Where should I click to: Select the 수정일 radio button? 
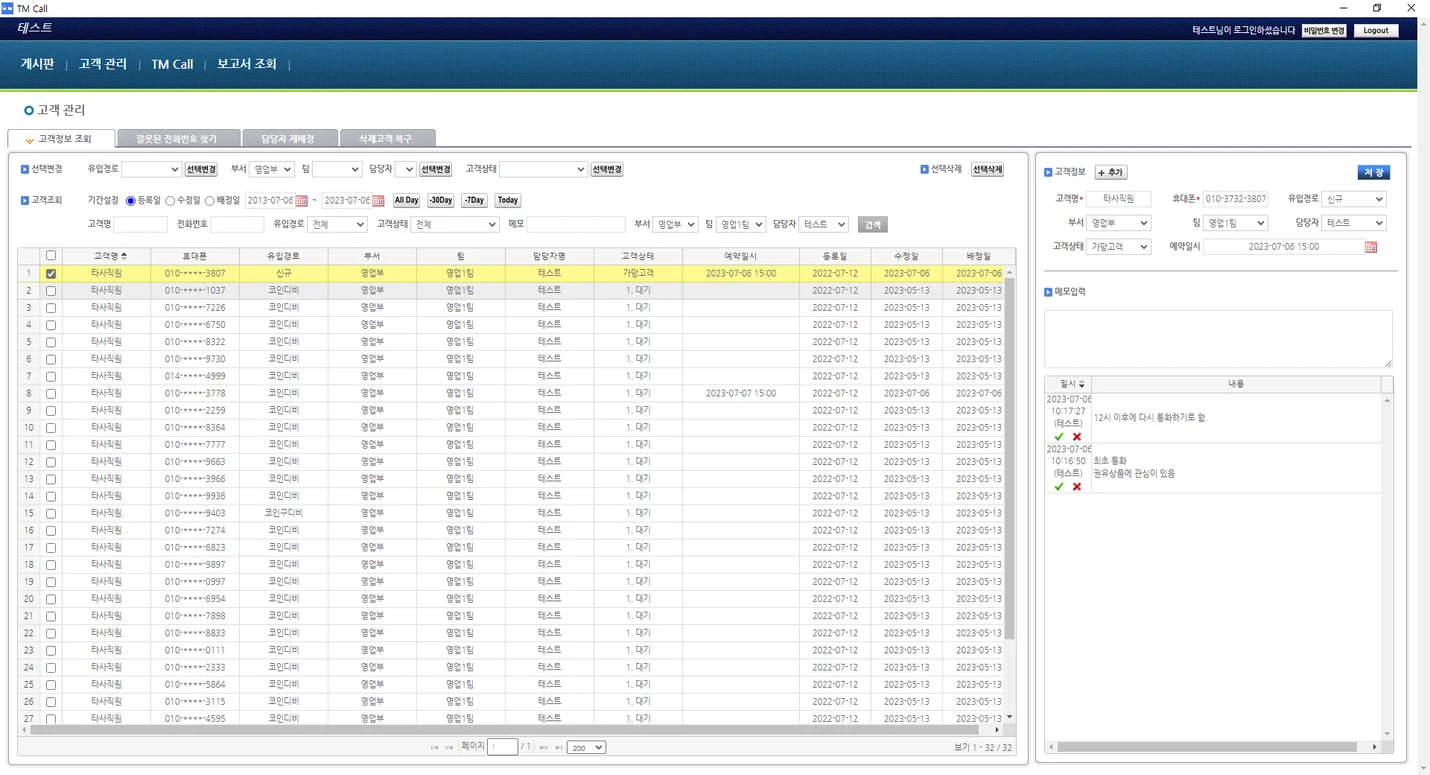coord(170,201)
